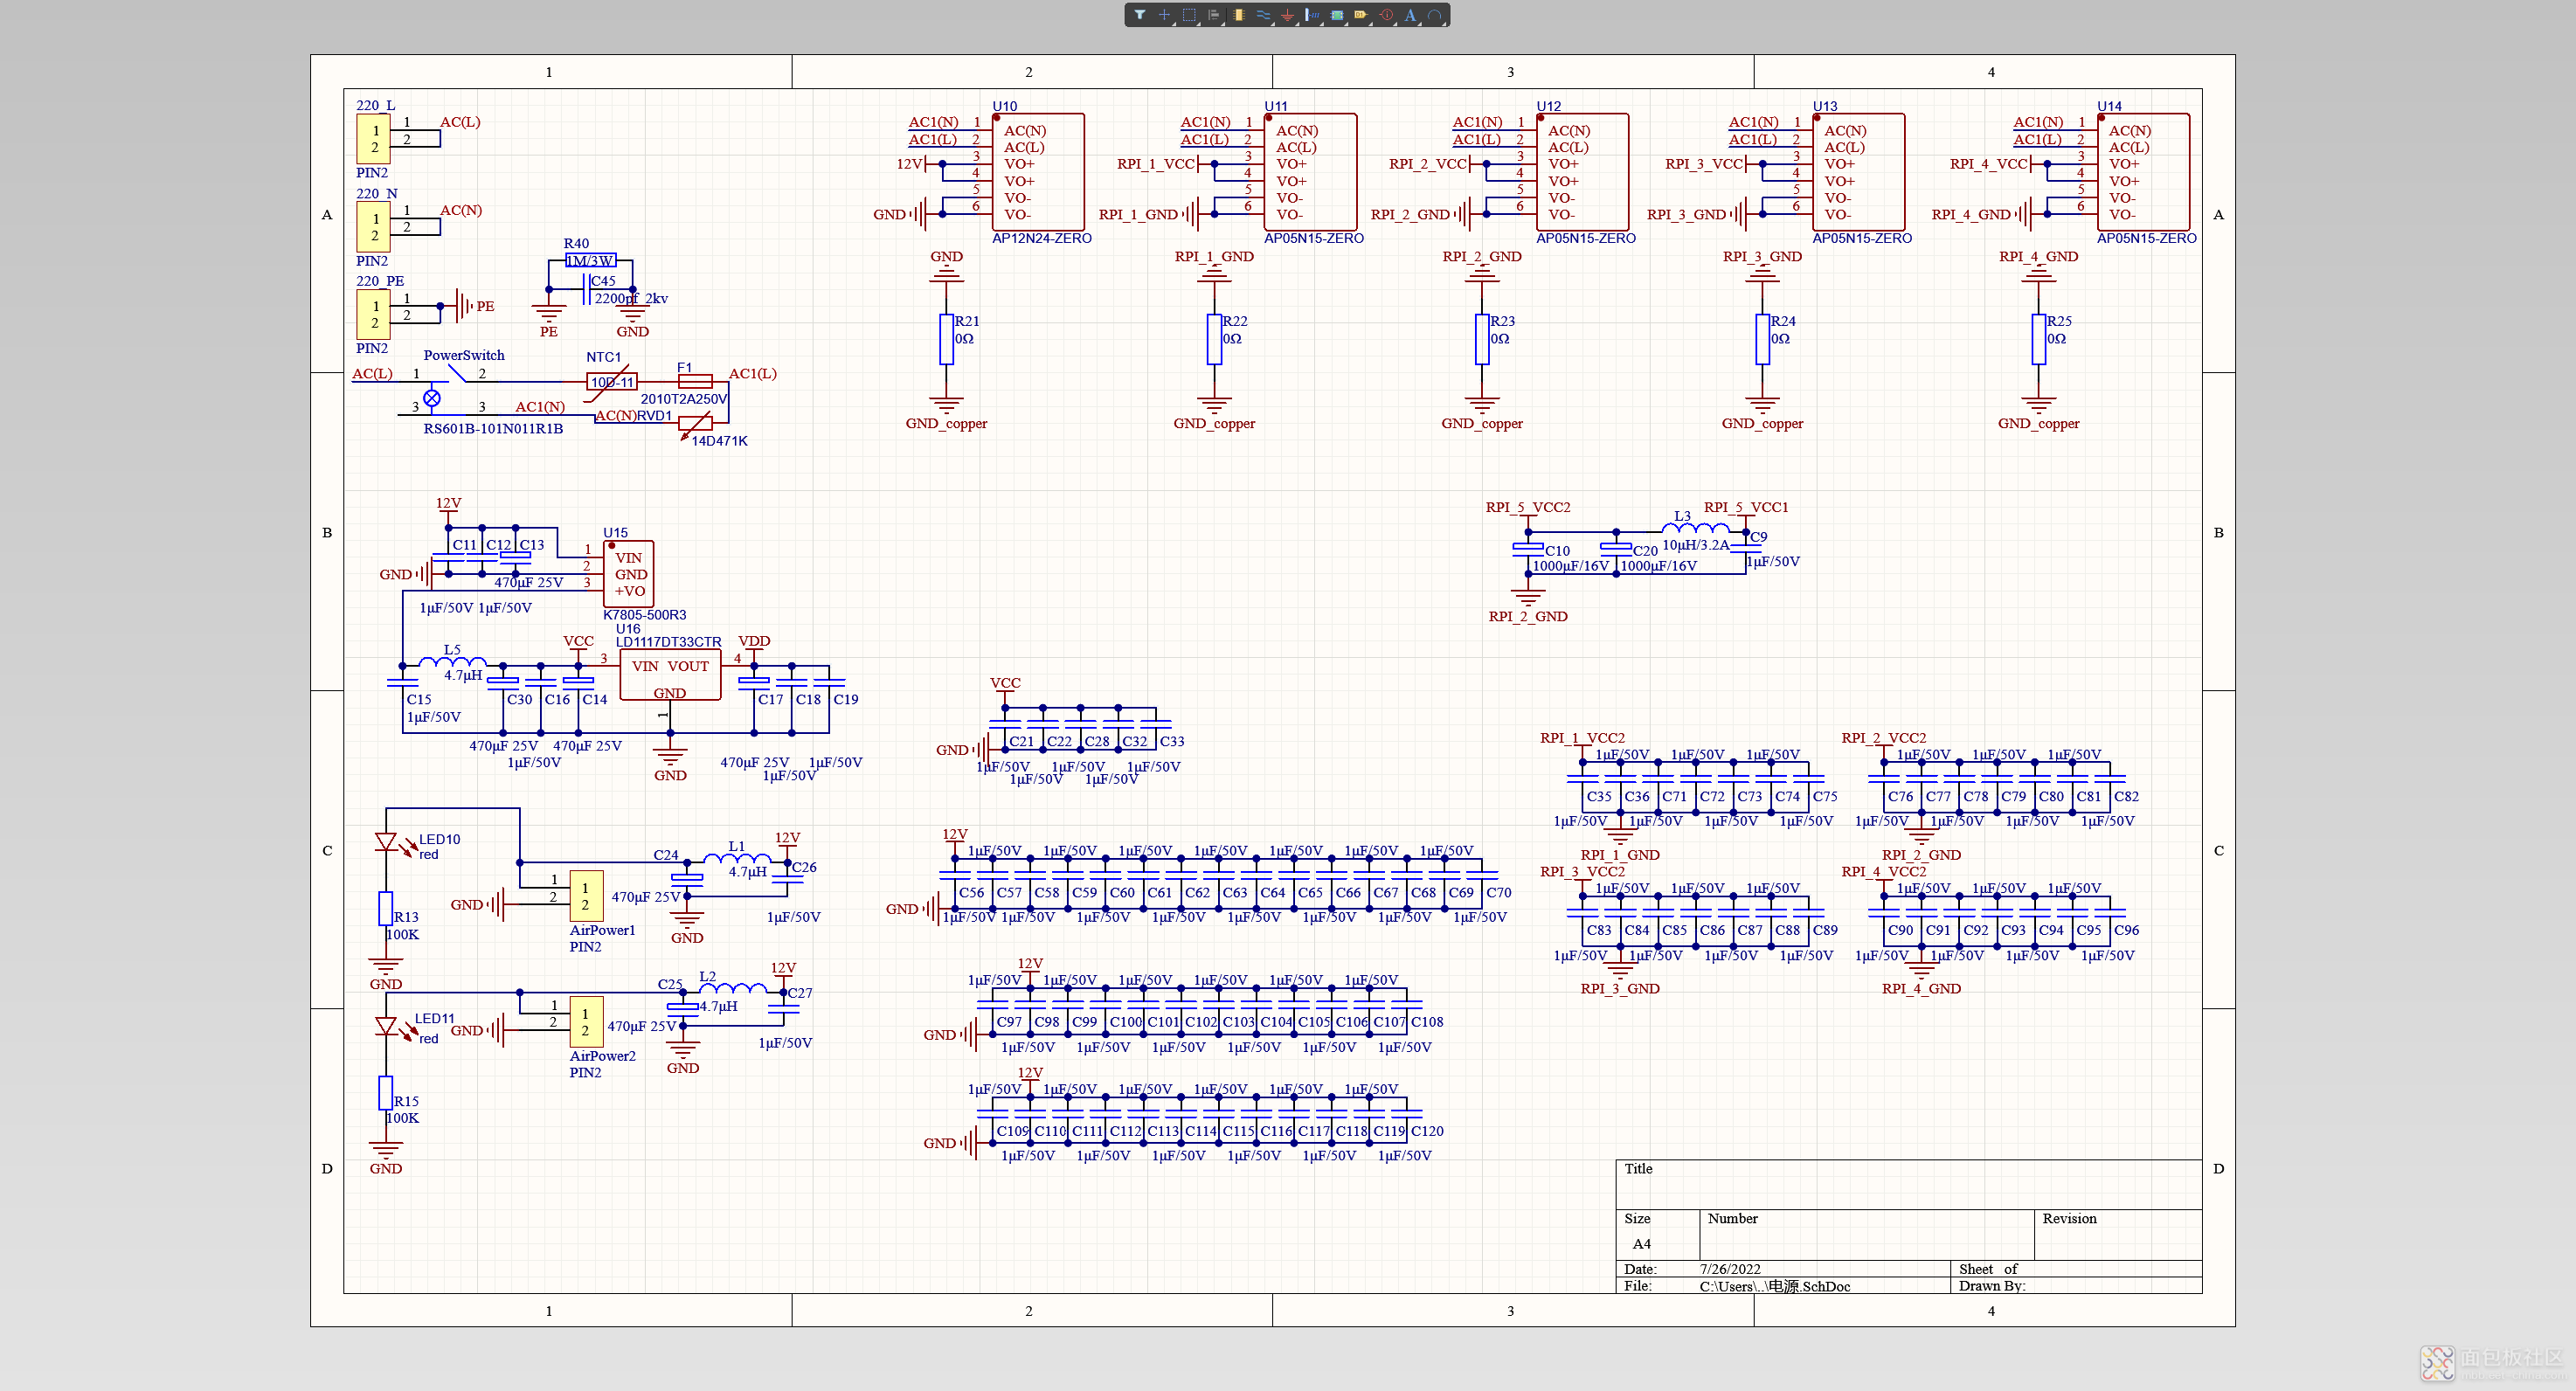
Task: Select the R21 0Ω resistor
Action: pos(946,340)
